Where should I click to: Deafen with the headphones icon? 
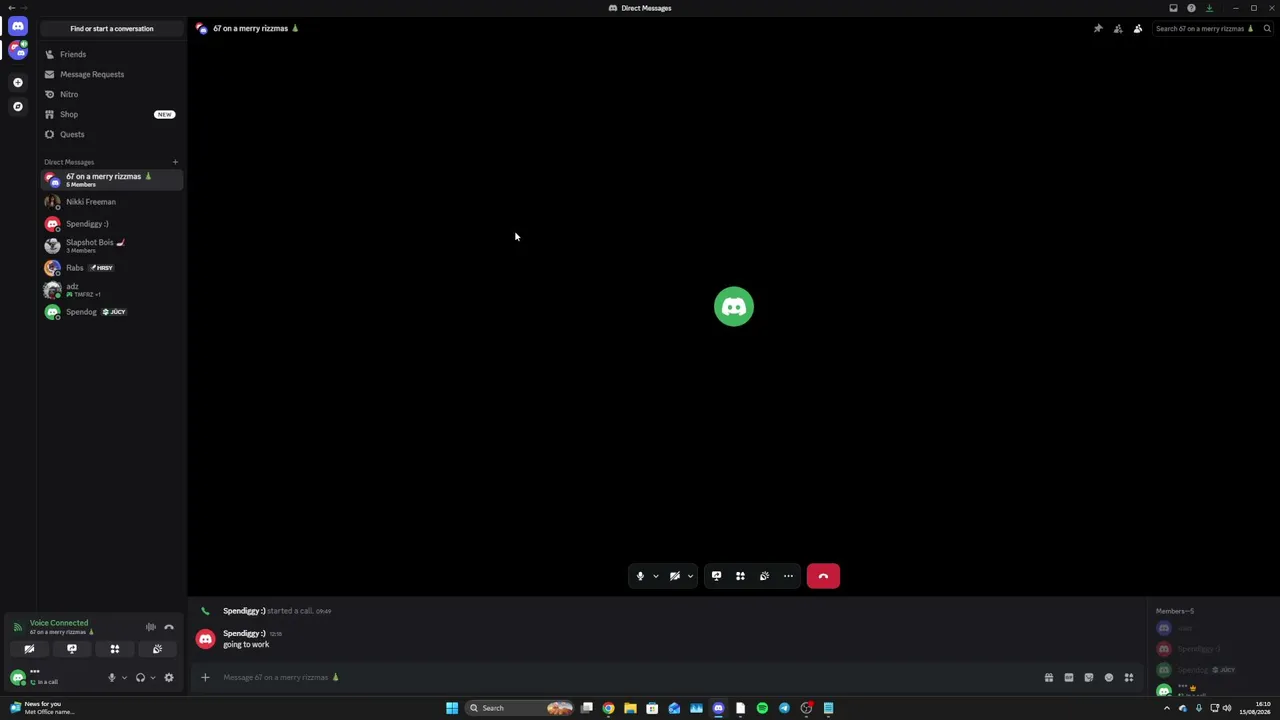[140, 678]
